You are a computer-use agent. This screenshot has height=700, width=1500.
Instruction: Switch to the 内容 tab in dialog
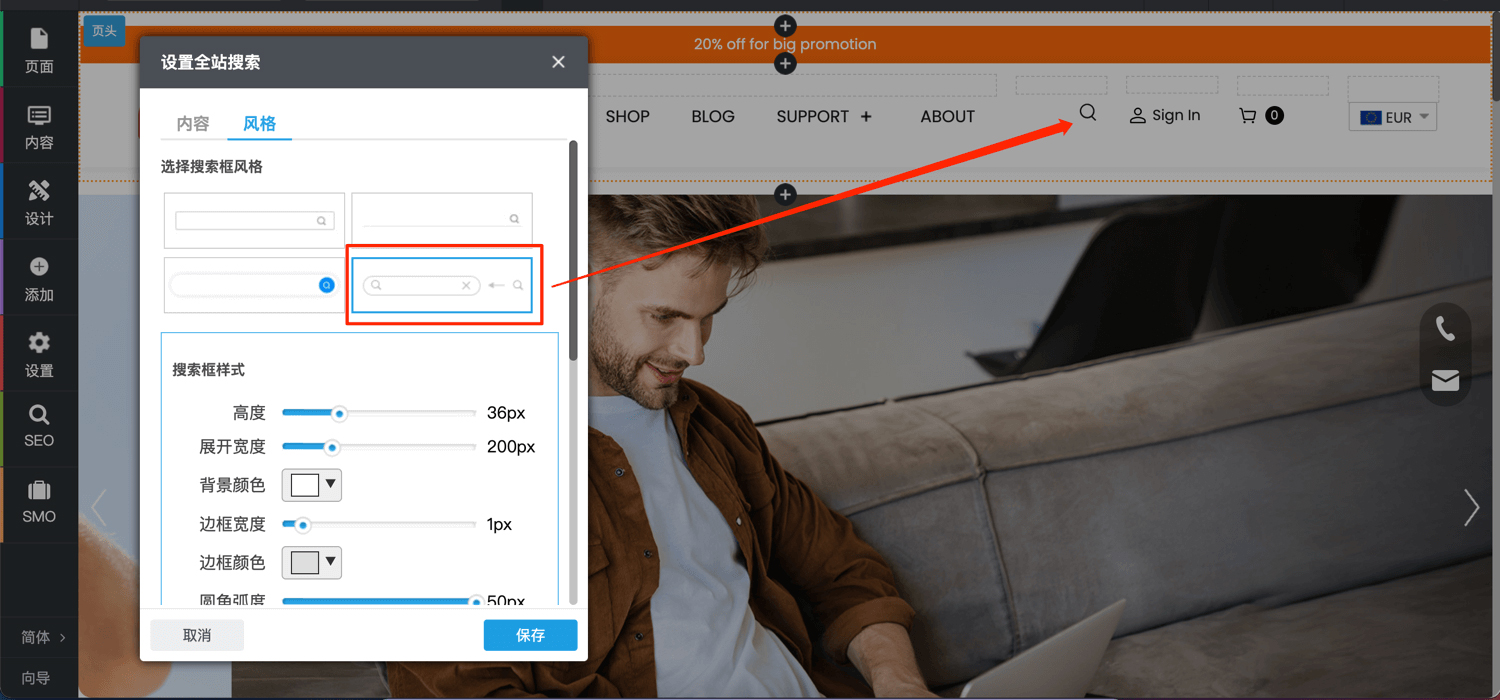point(193,124)
